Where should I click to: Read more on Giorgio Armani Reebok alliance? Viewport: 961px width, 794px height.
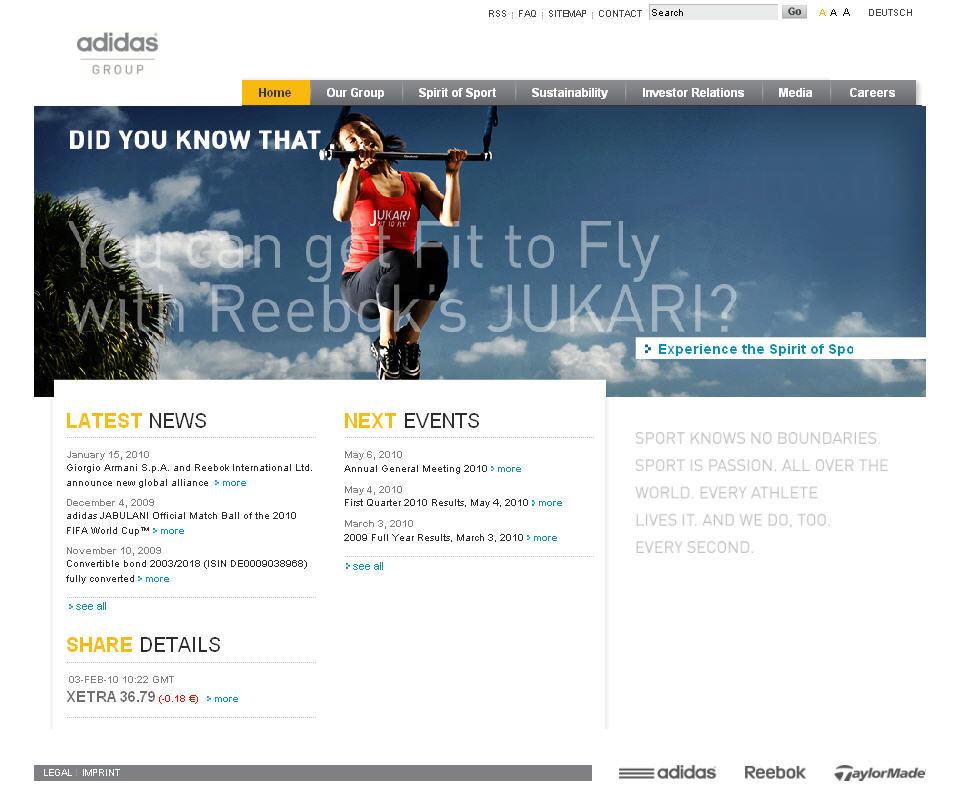[230, 483]
